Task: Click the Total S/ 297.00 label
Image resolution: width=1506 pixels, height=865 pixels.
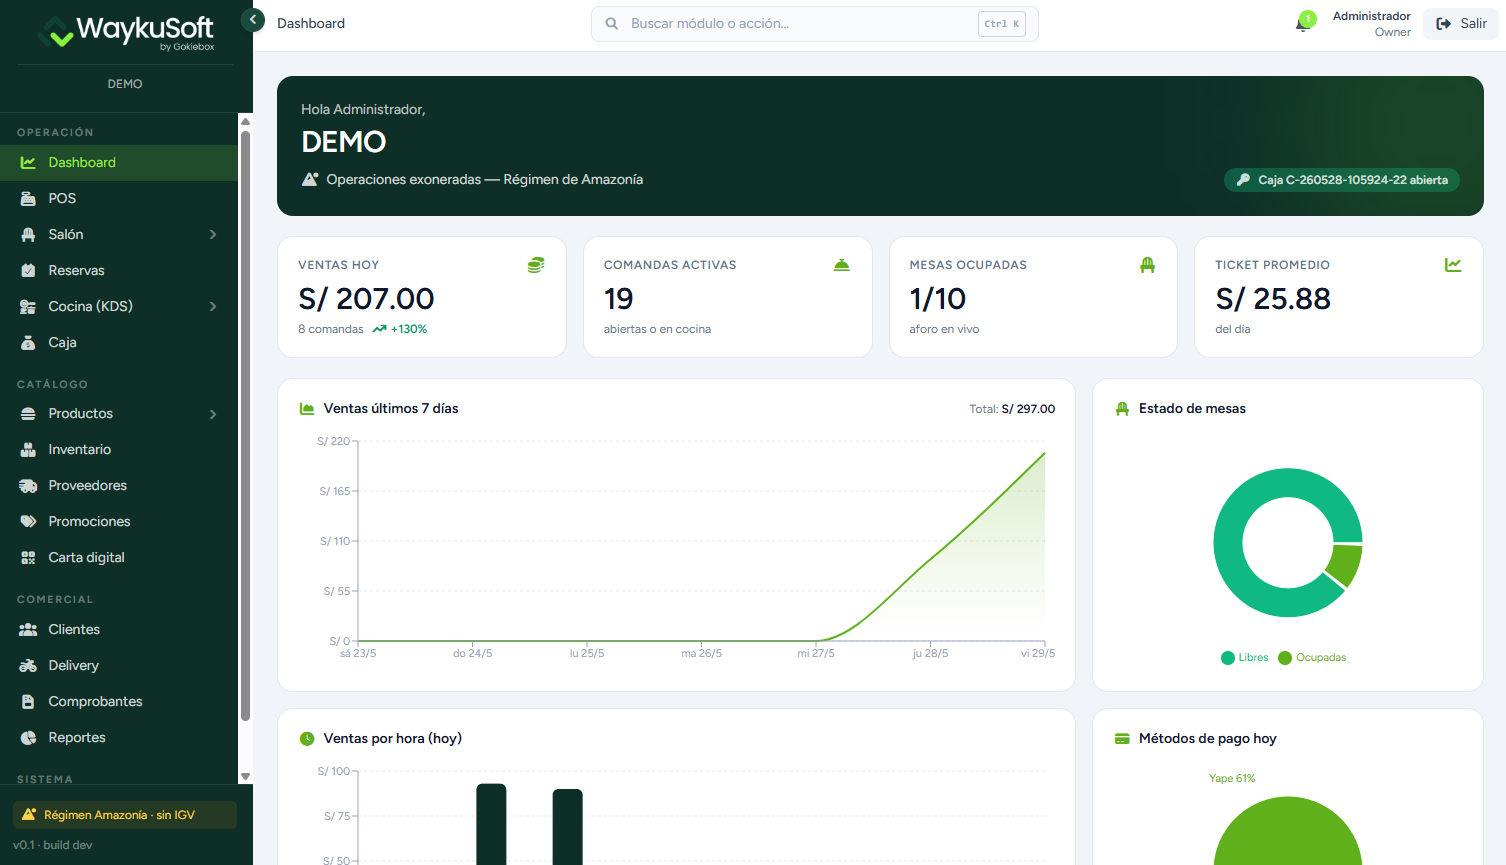Action: [1012, 409]
